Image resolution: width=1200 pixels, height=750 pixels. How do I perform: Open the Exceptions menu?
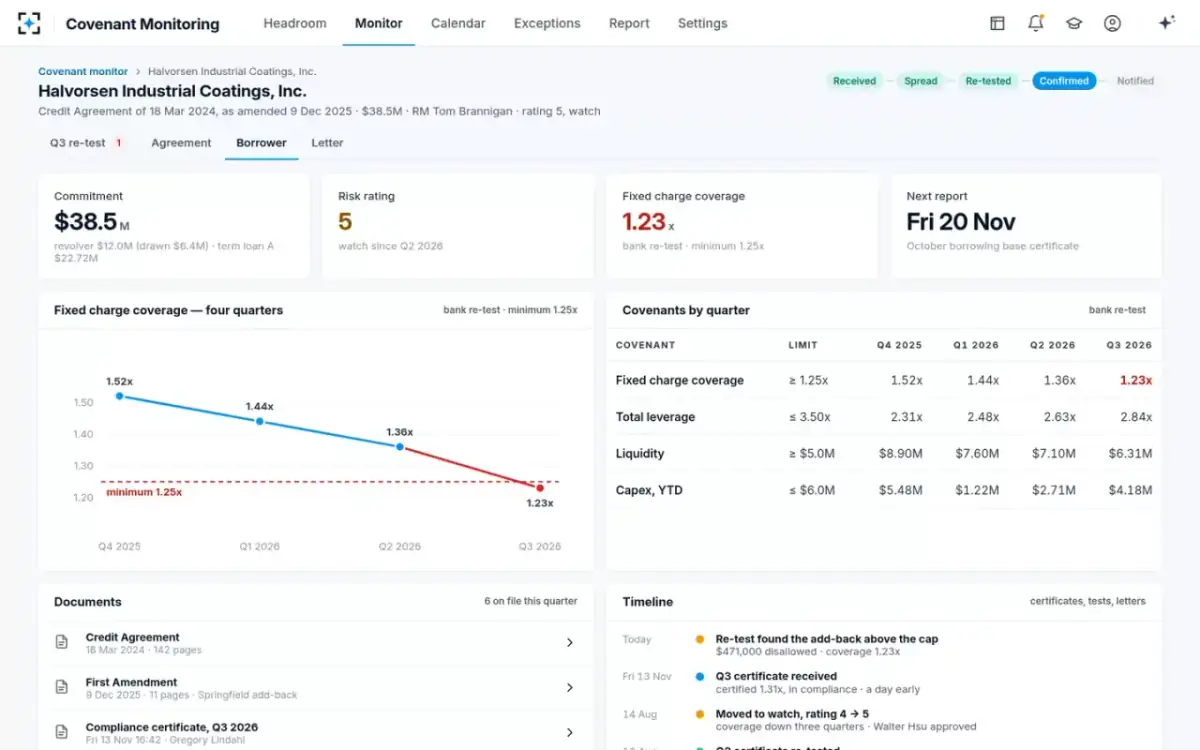click(x=547, y=23)
